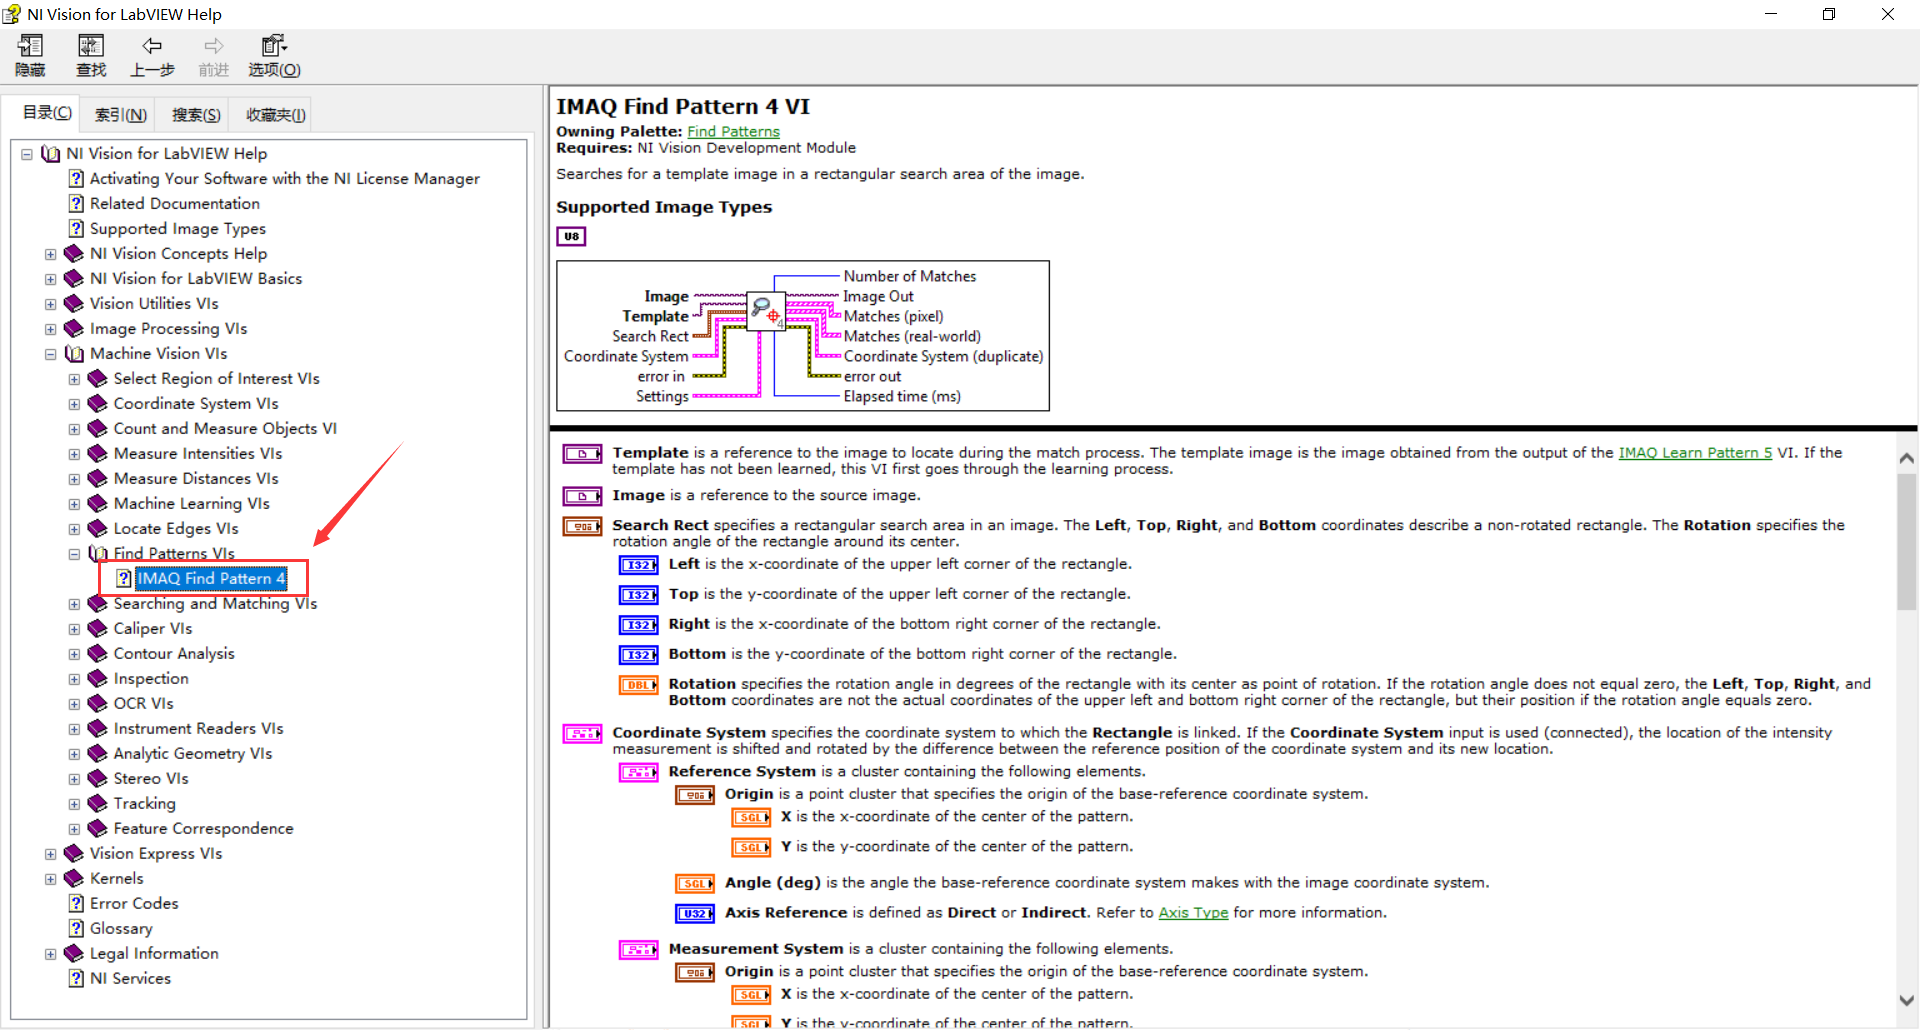
Task: Switch to the 目录(C) contents tab
Action: [47, 112]
